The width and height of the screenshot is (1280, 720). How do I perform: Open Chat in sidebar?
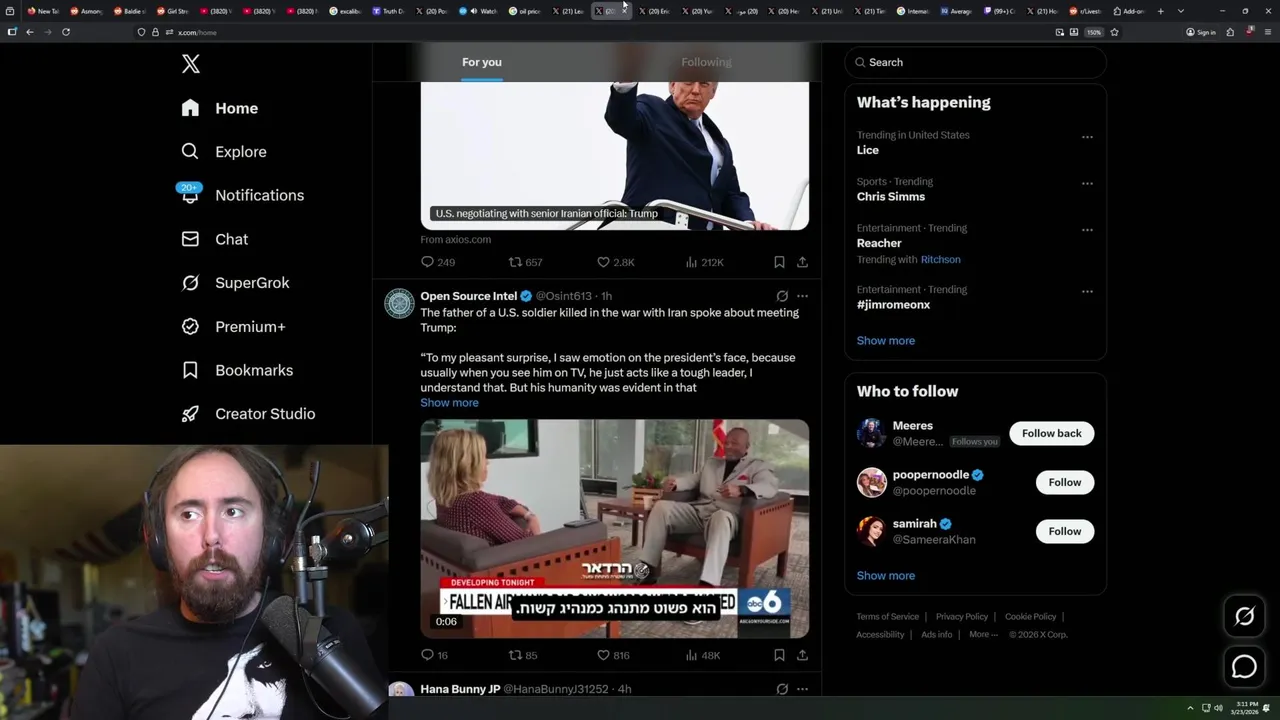point(214,239)
